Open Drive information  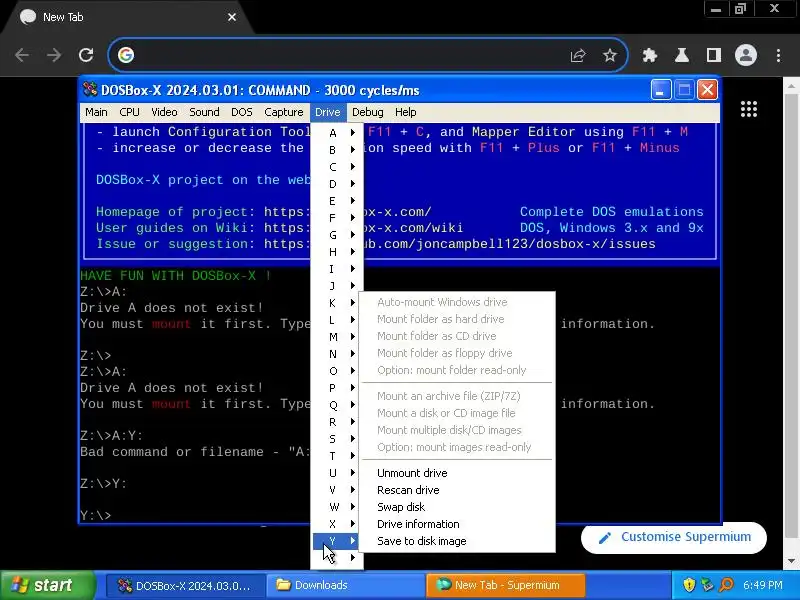(x=457, y=524)
